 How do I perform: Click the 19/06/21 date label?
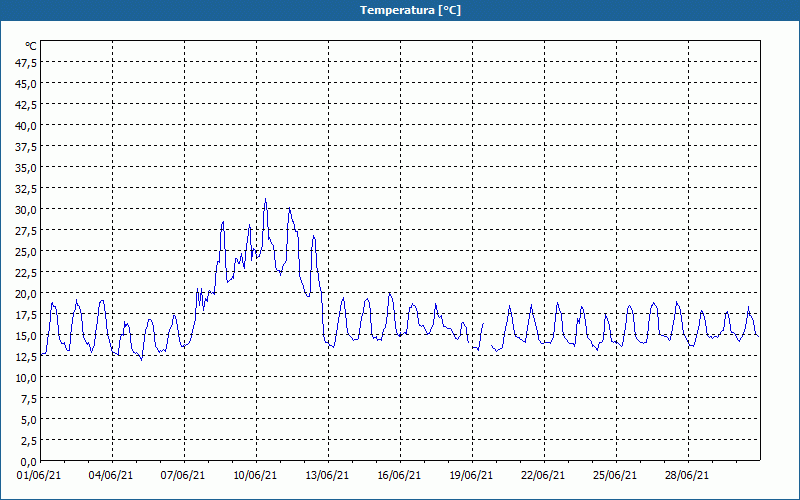point(471,475)
